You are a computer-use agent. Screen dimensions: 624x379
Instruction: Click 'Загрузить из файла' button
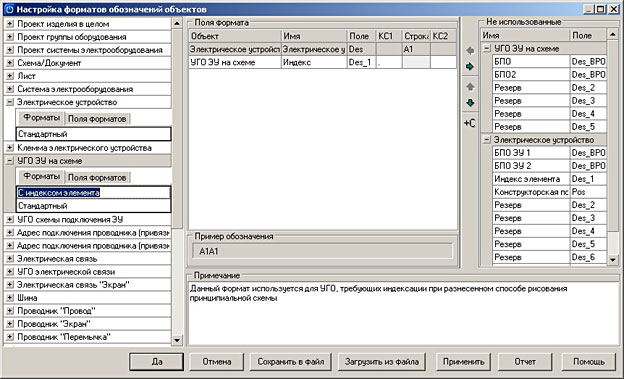[x=382, y=361]
